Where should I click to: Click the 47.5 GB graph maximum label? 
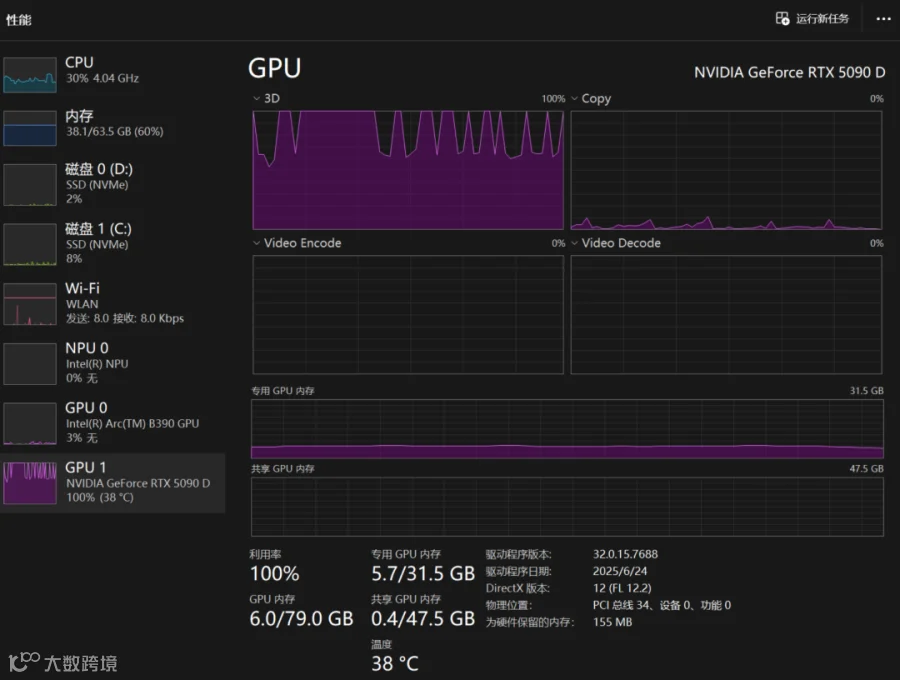point(866,469)
